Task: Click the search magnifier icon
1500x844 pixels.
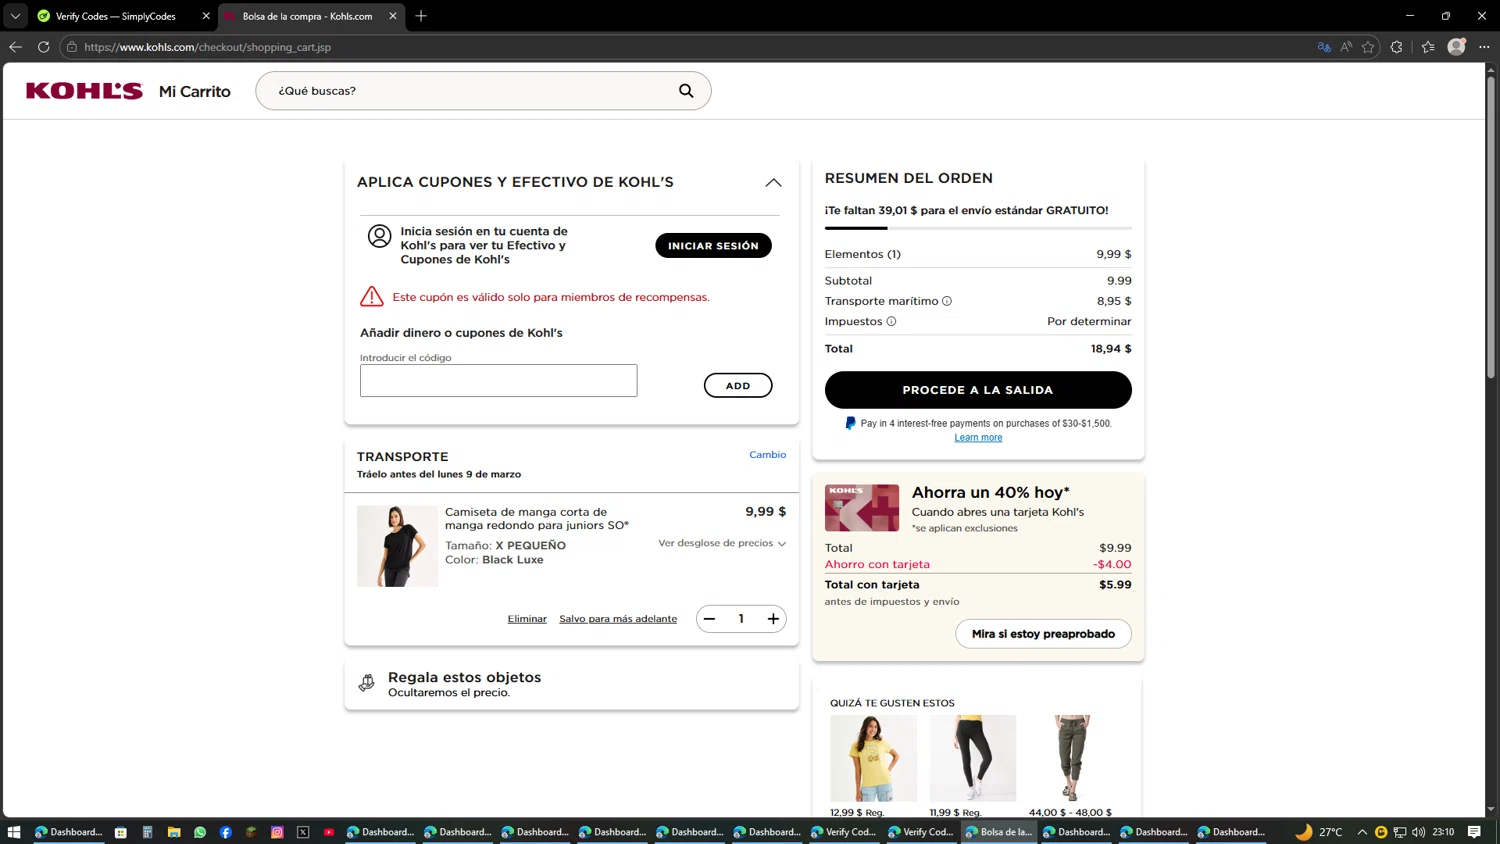Action: pyautogui.click(x=686, y=91)
